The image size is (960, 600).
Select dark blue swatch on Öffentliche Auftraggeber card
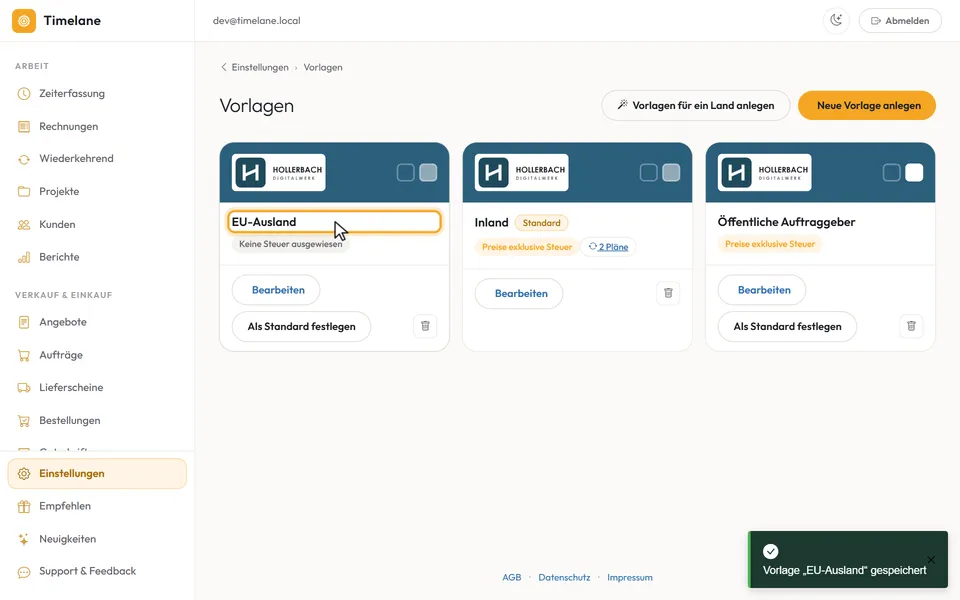tap(891, 173)
